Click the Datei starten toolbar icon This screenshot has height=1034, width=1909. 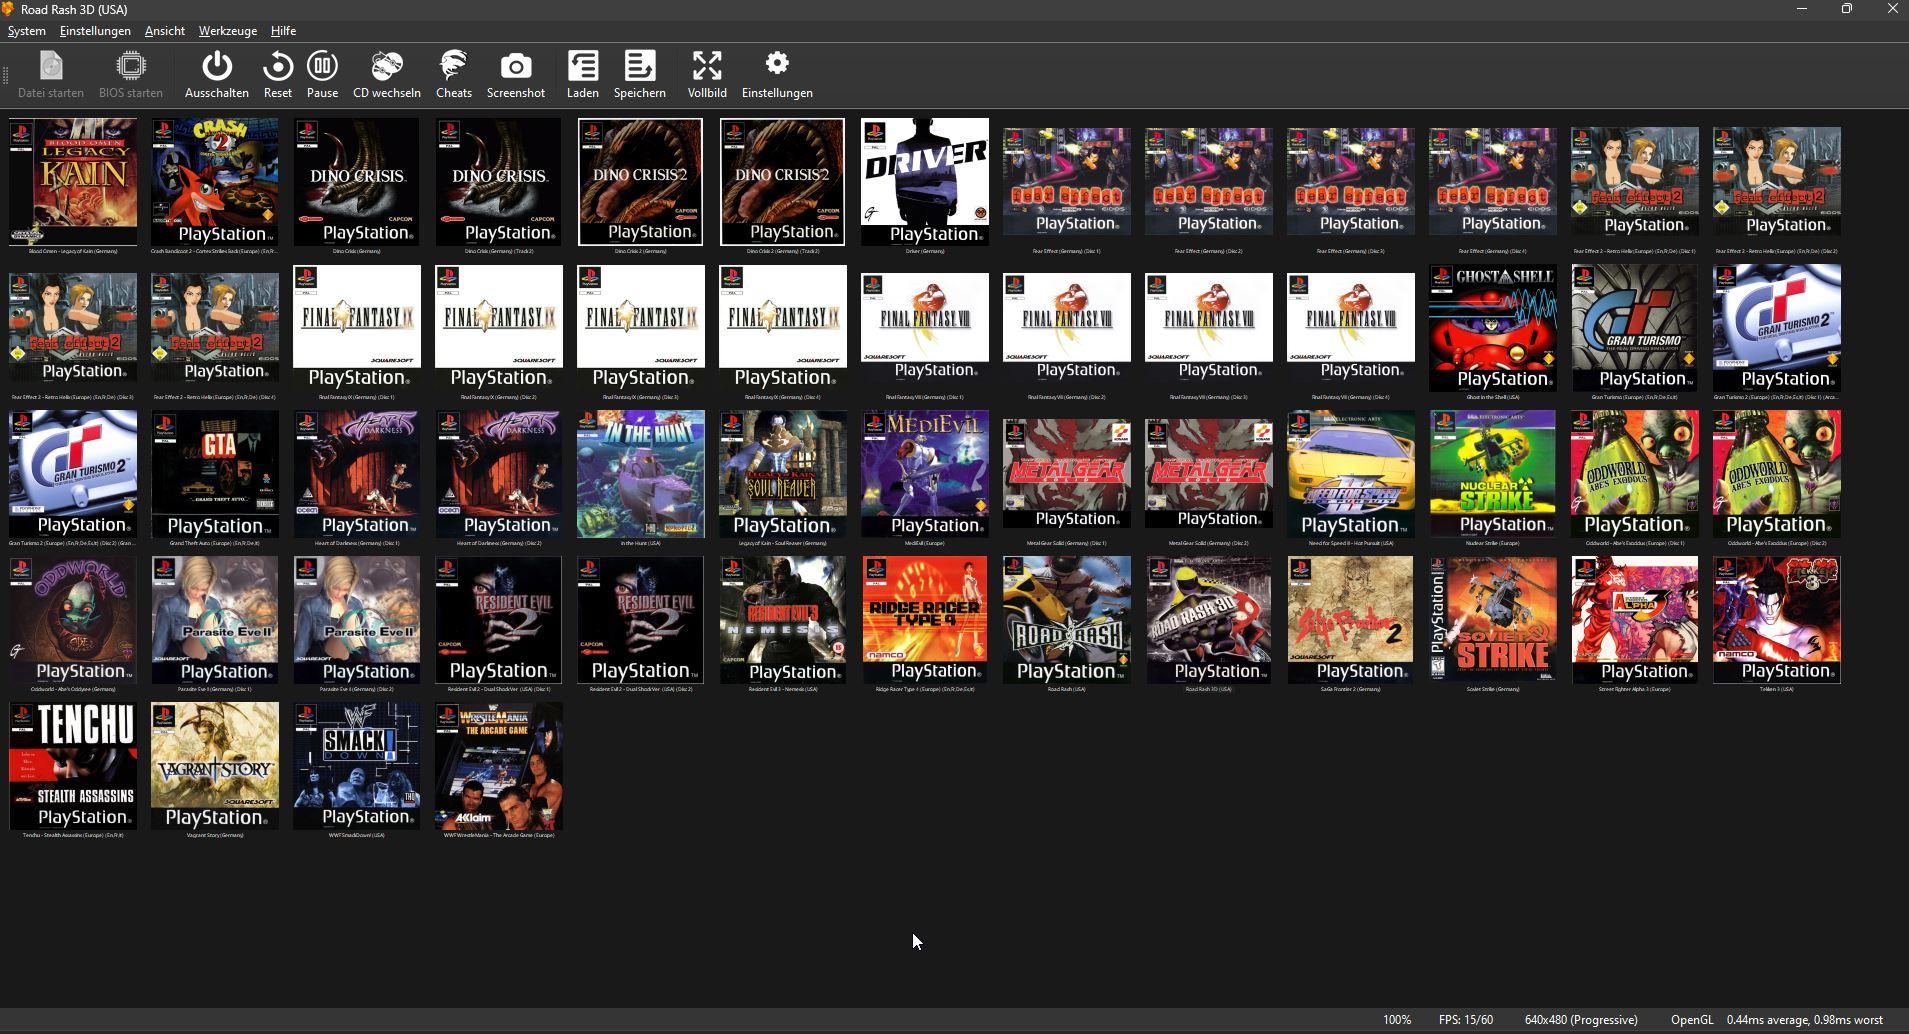tap(51, 66)
